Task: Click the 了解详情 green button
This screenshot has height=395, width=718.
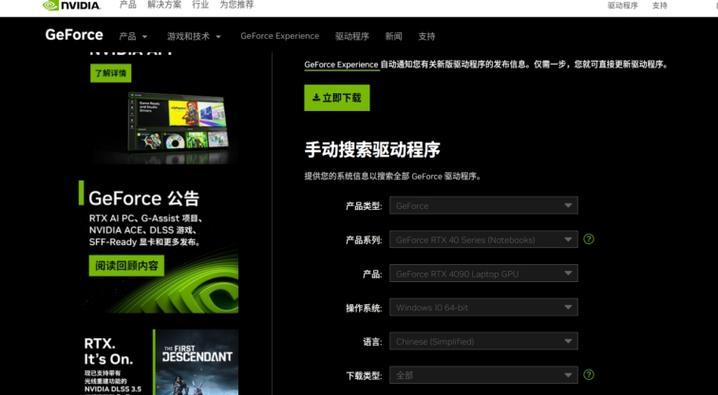Action: pos(111,73)
